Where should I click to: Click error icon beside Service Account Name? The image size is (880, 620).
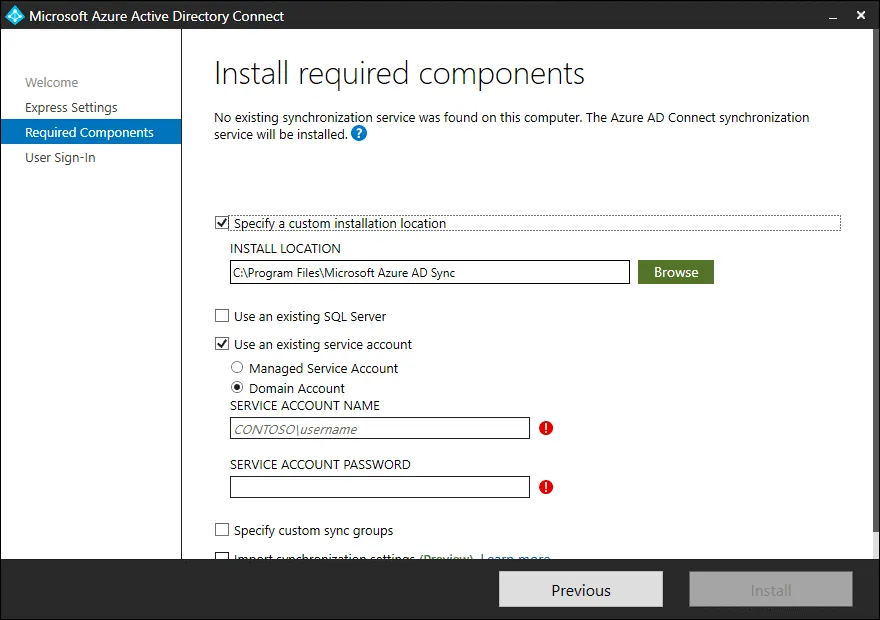(x=546, y=428)
